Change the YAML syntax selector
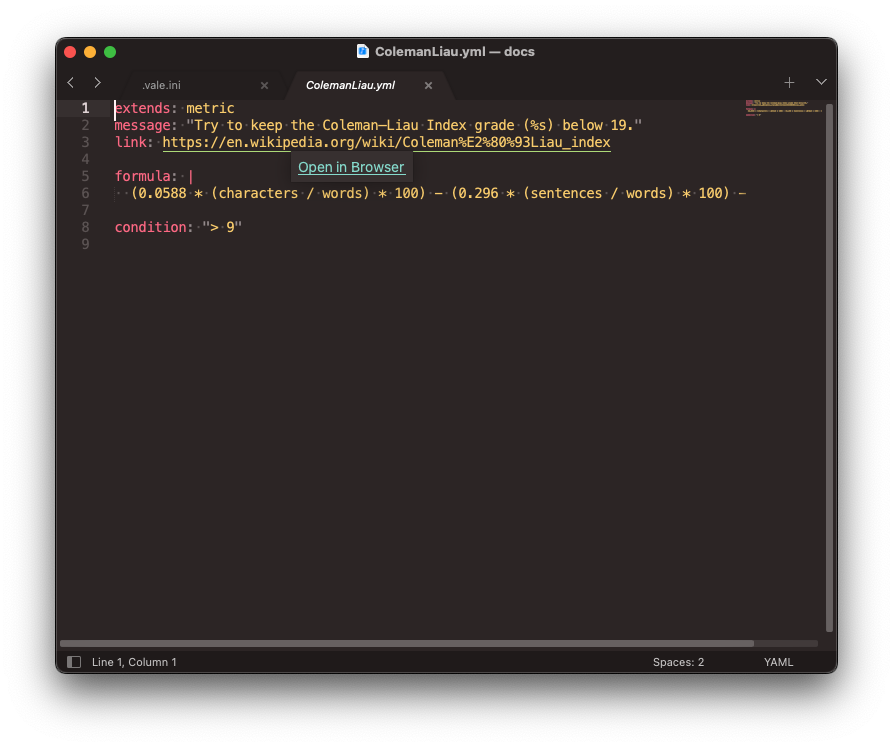 [778, 662]
